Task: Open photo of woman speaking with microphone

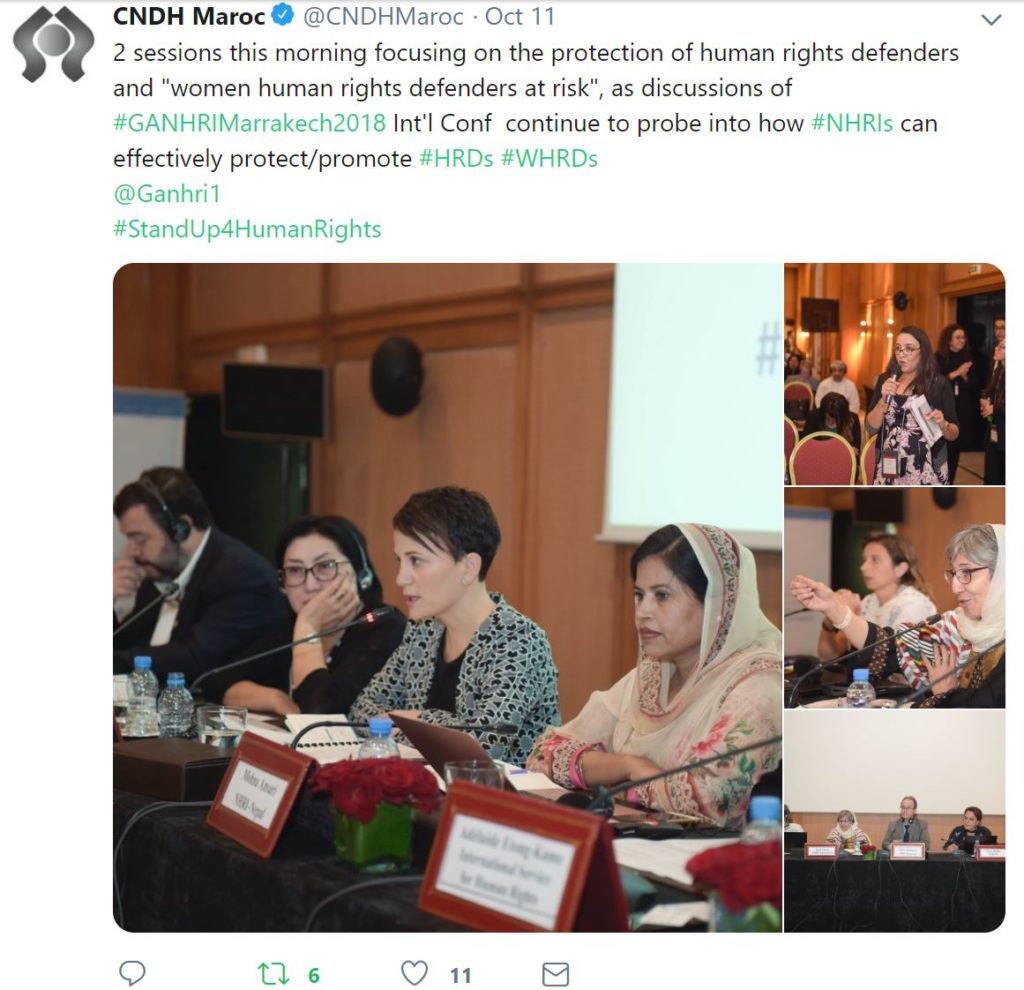Action: [895, 374]
